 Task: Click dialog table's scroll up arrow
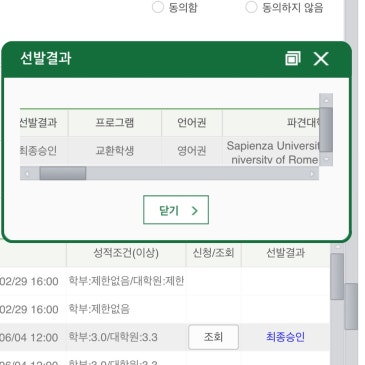[326, 100]
